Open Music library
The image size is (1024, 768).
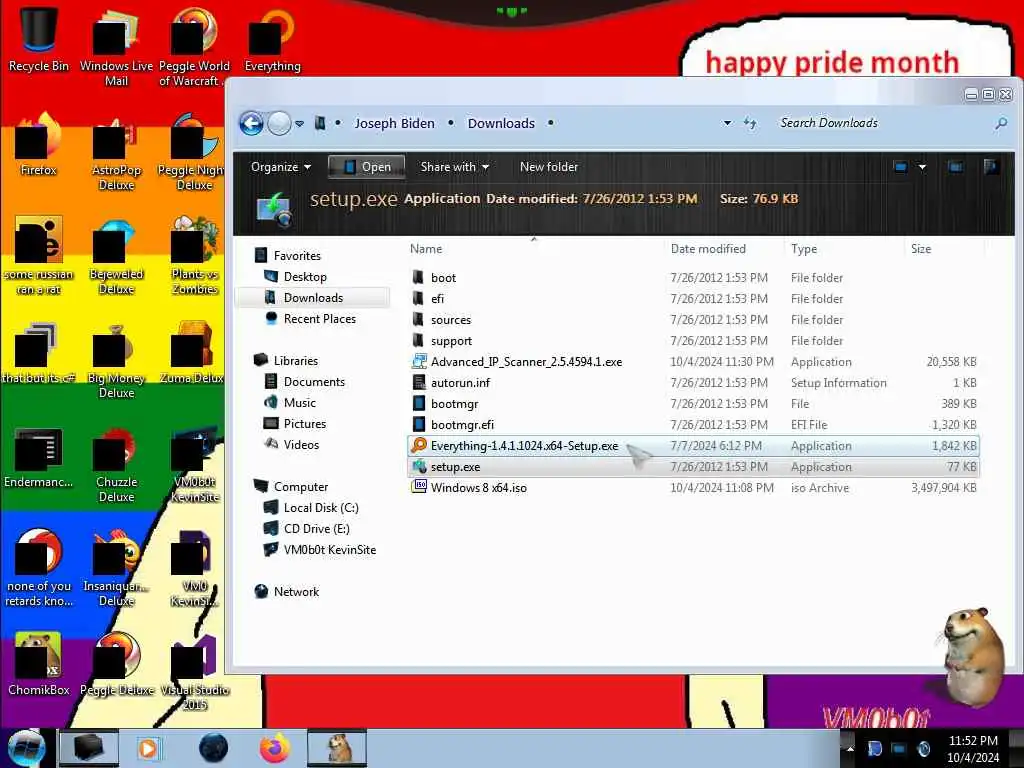[300, 403]
